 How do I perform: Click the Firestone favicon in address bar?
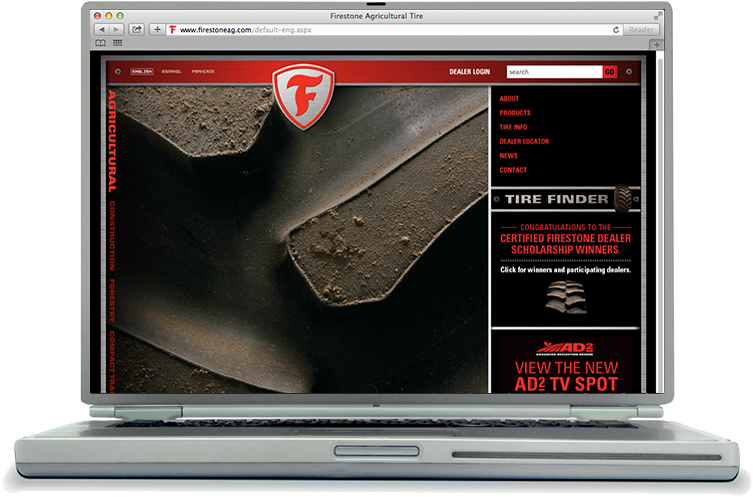(x=172, y=30)
